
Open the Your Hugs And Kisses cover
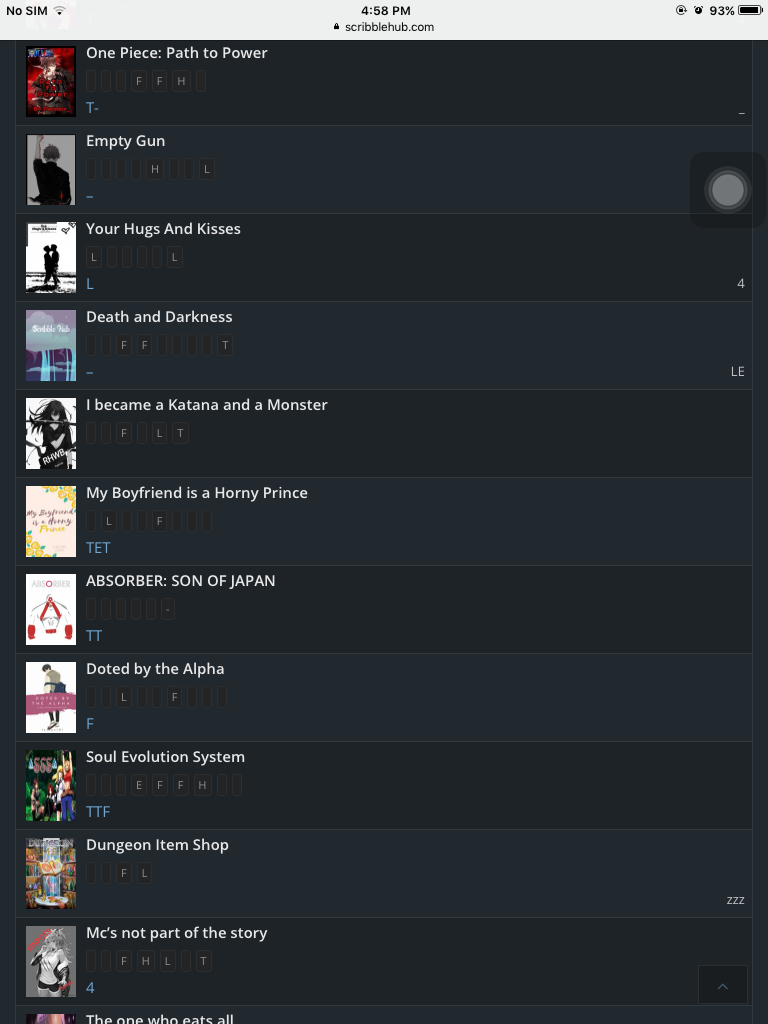[x=51, y=257]
